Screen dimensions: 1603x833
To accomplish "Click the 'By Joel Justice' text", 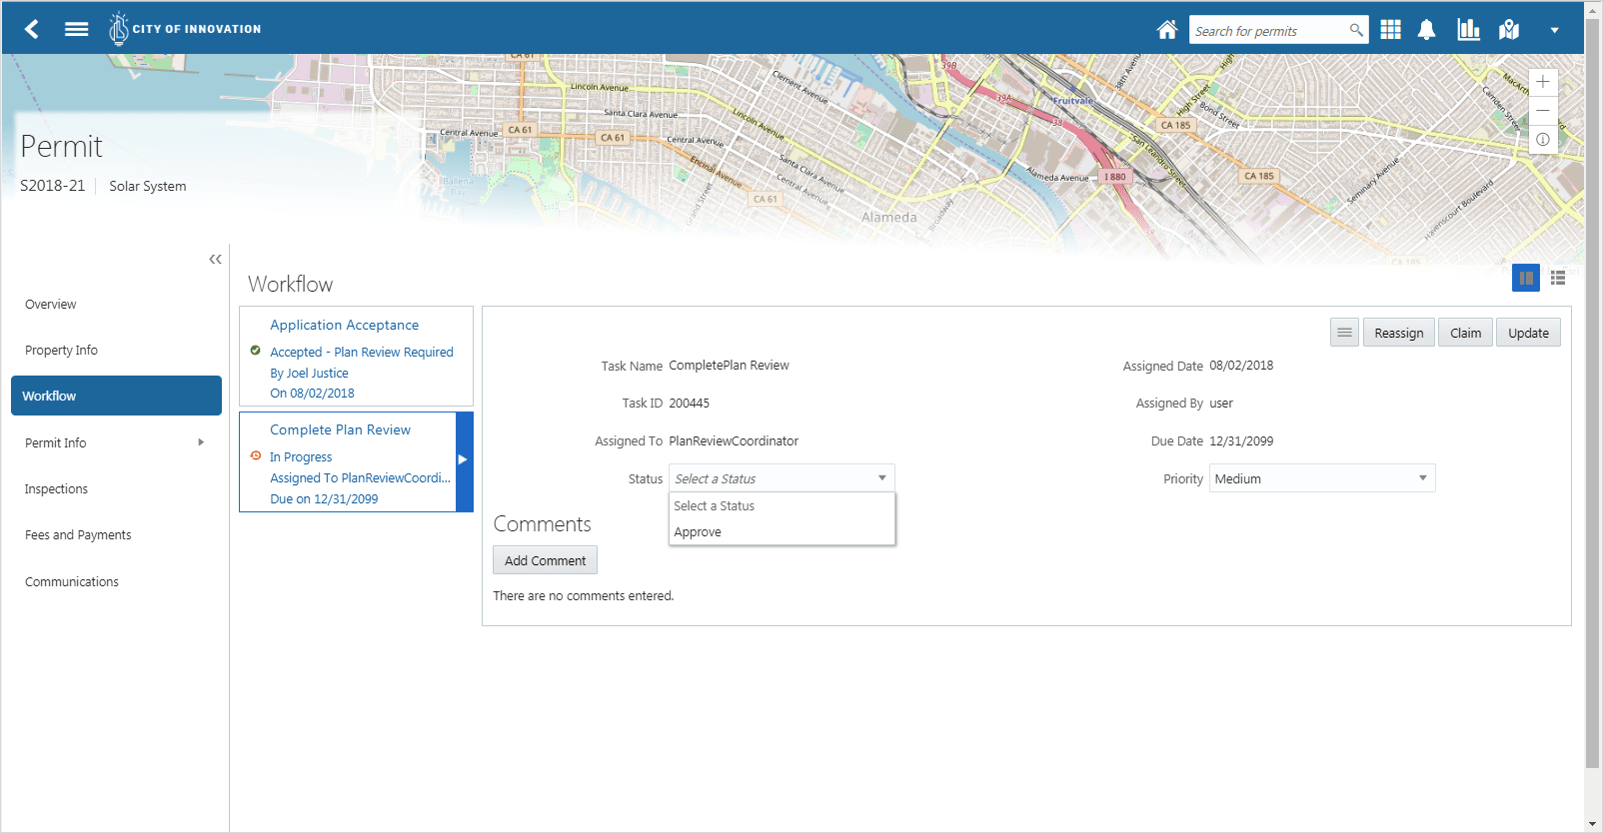I will pyautogui.click(x=309, y=373).
